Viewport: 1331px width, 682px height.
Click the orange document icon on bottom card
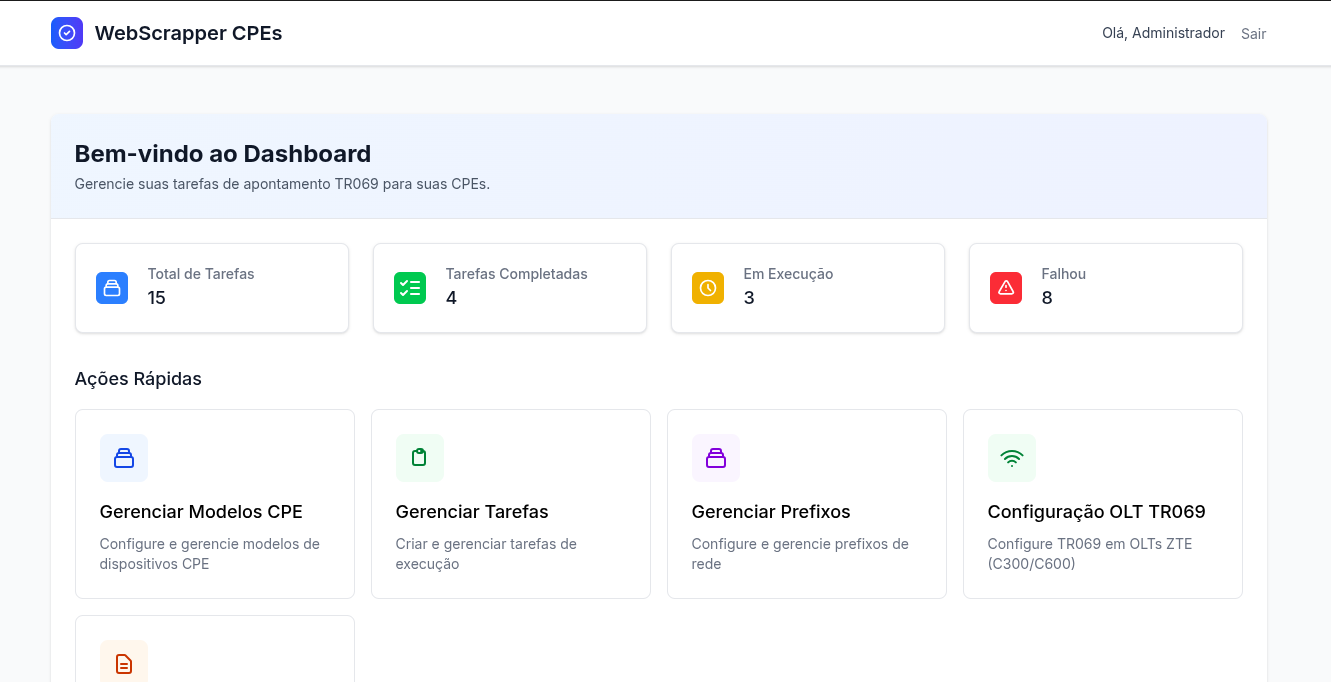pyautogui.click(x=123, y=661)
